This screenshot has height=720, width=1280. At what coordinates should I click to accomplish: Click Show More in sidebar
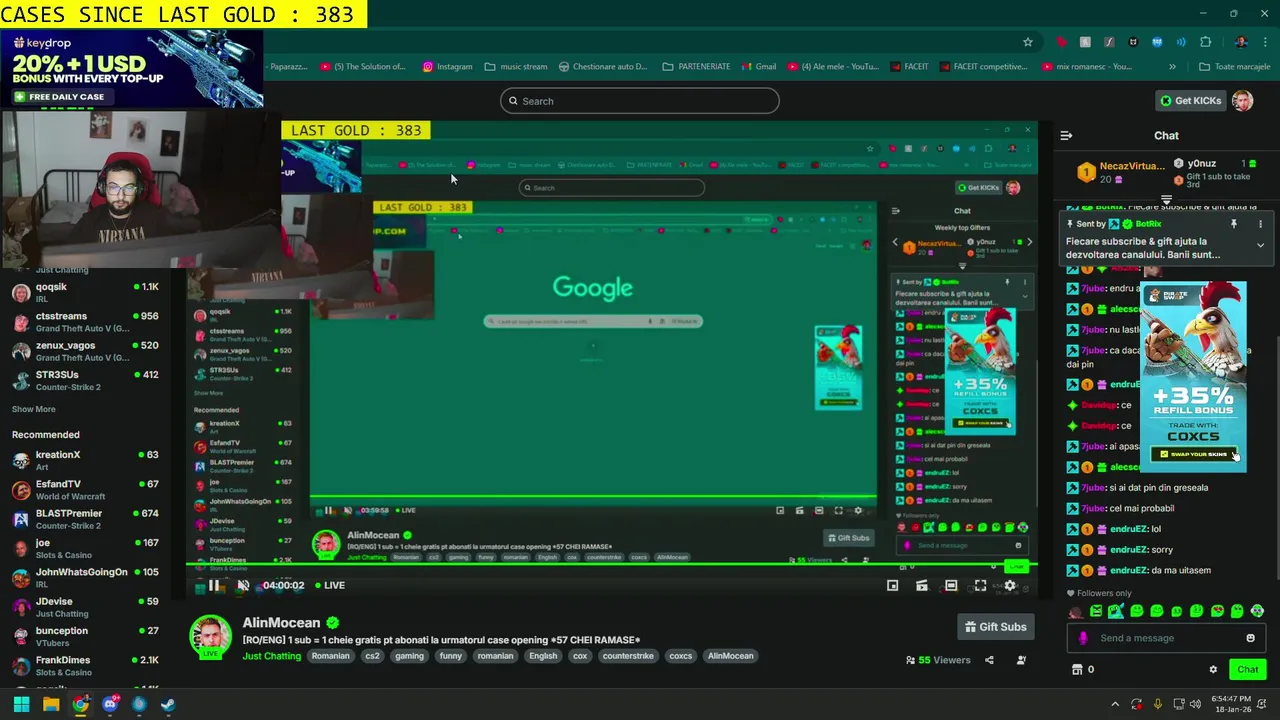33,409
